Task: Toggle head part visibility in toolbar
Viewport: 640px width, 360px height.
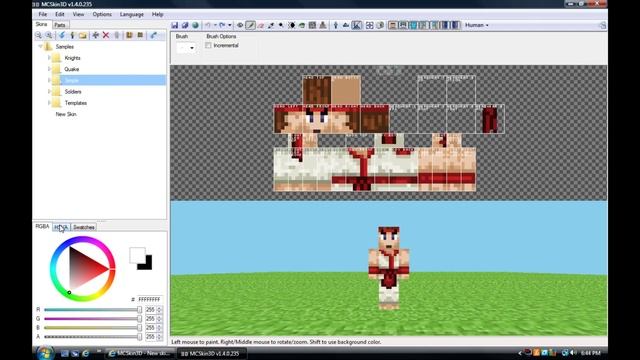Action: point(392,25)
